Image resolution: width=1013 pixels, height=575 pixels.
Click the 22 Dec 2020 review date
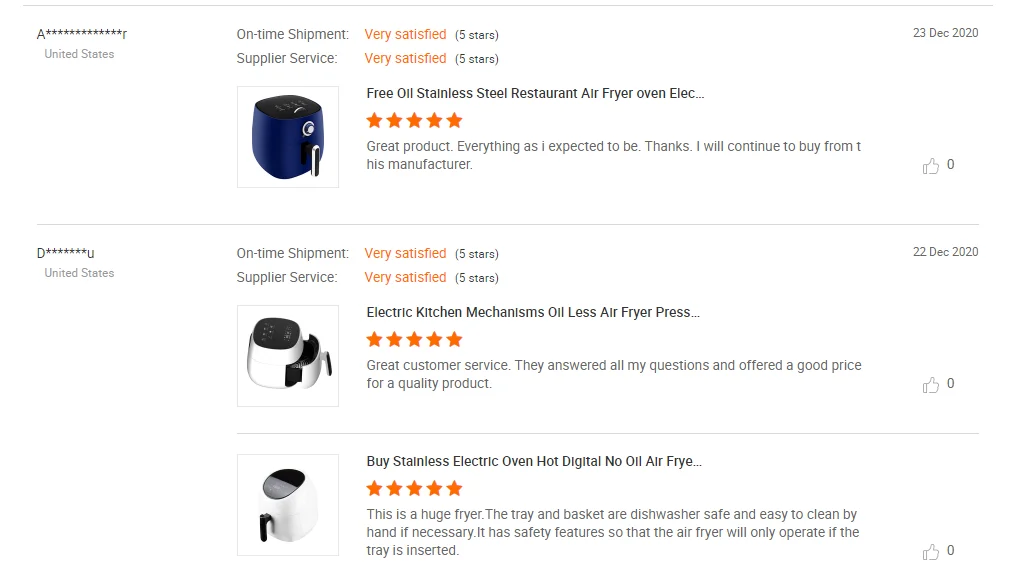click(945, 252)
